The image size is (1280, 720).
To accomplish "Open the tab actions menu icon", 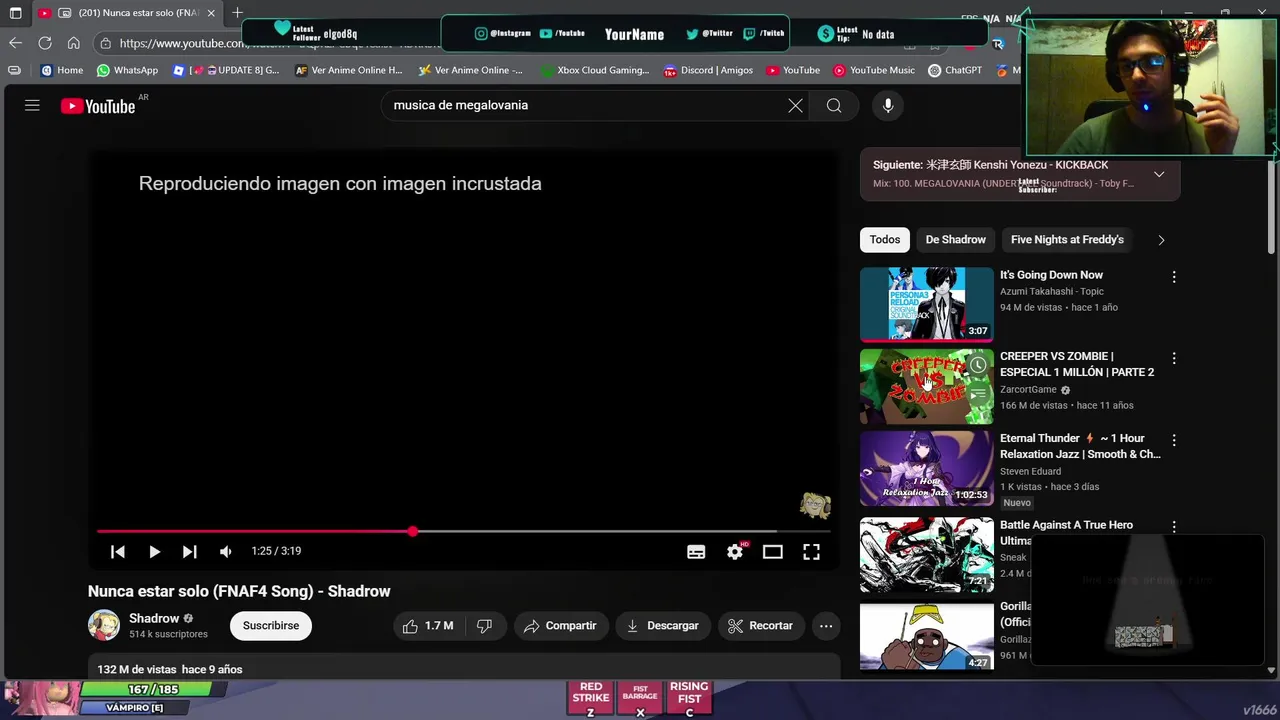I will 15,13.
